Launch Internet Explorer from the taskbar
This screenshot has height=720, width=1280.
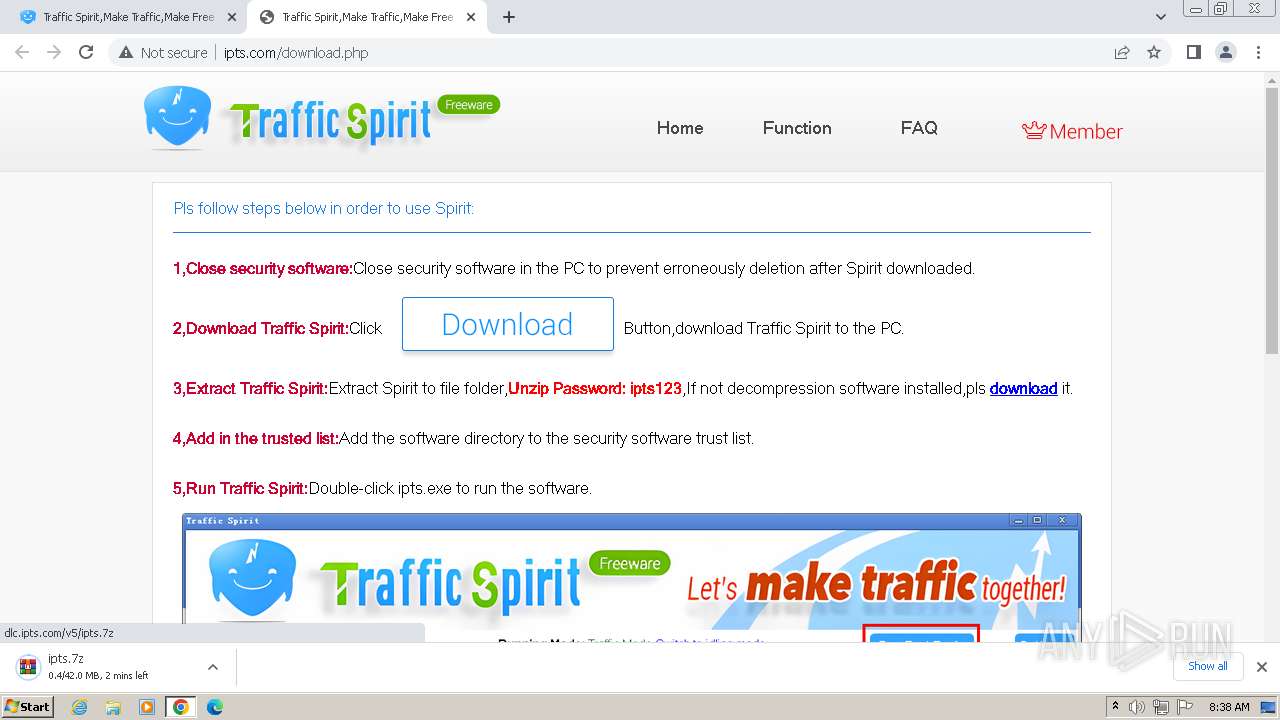tap(80, 707)
